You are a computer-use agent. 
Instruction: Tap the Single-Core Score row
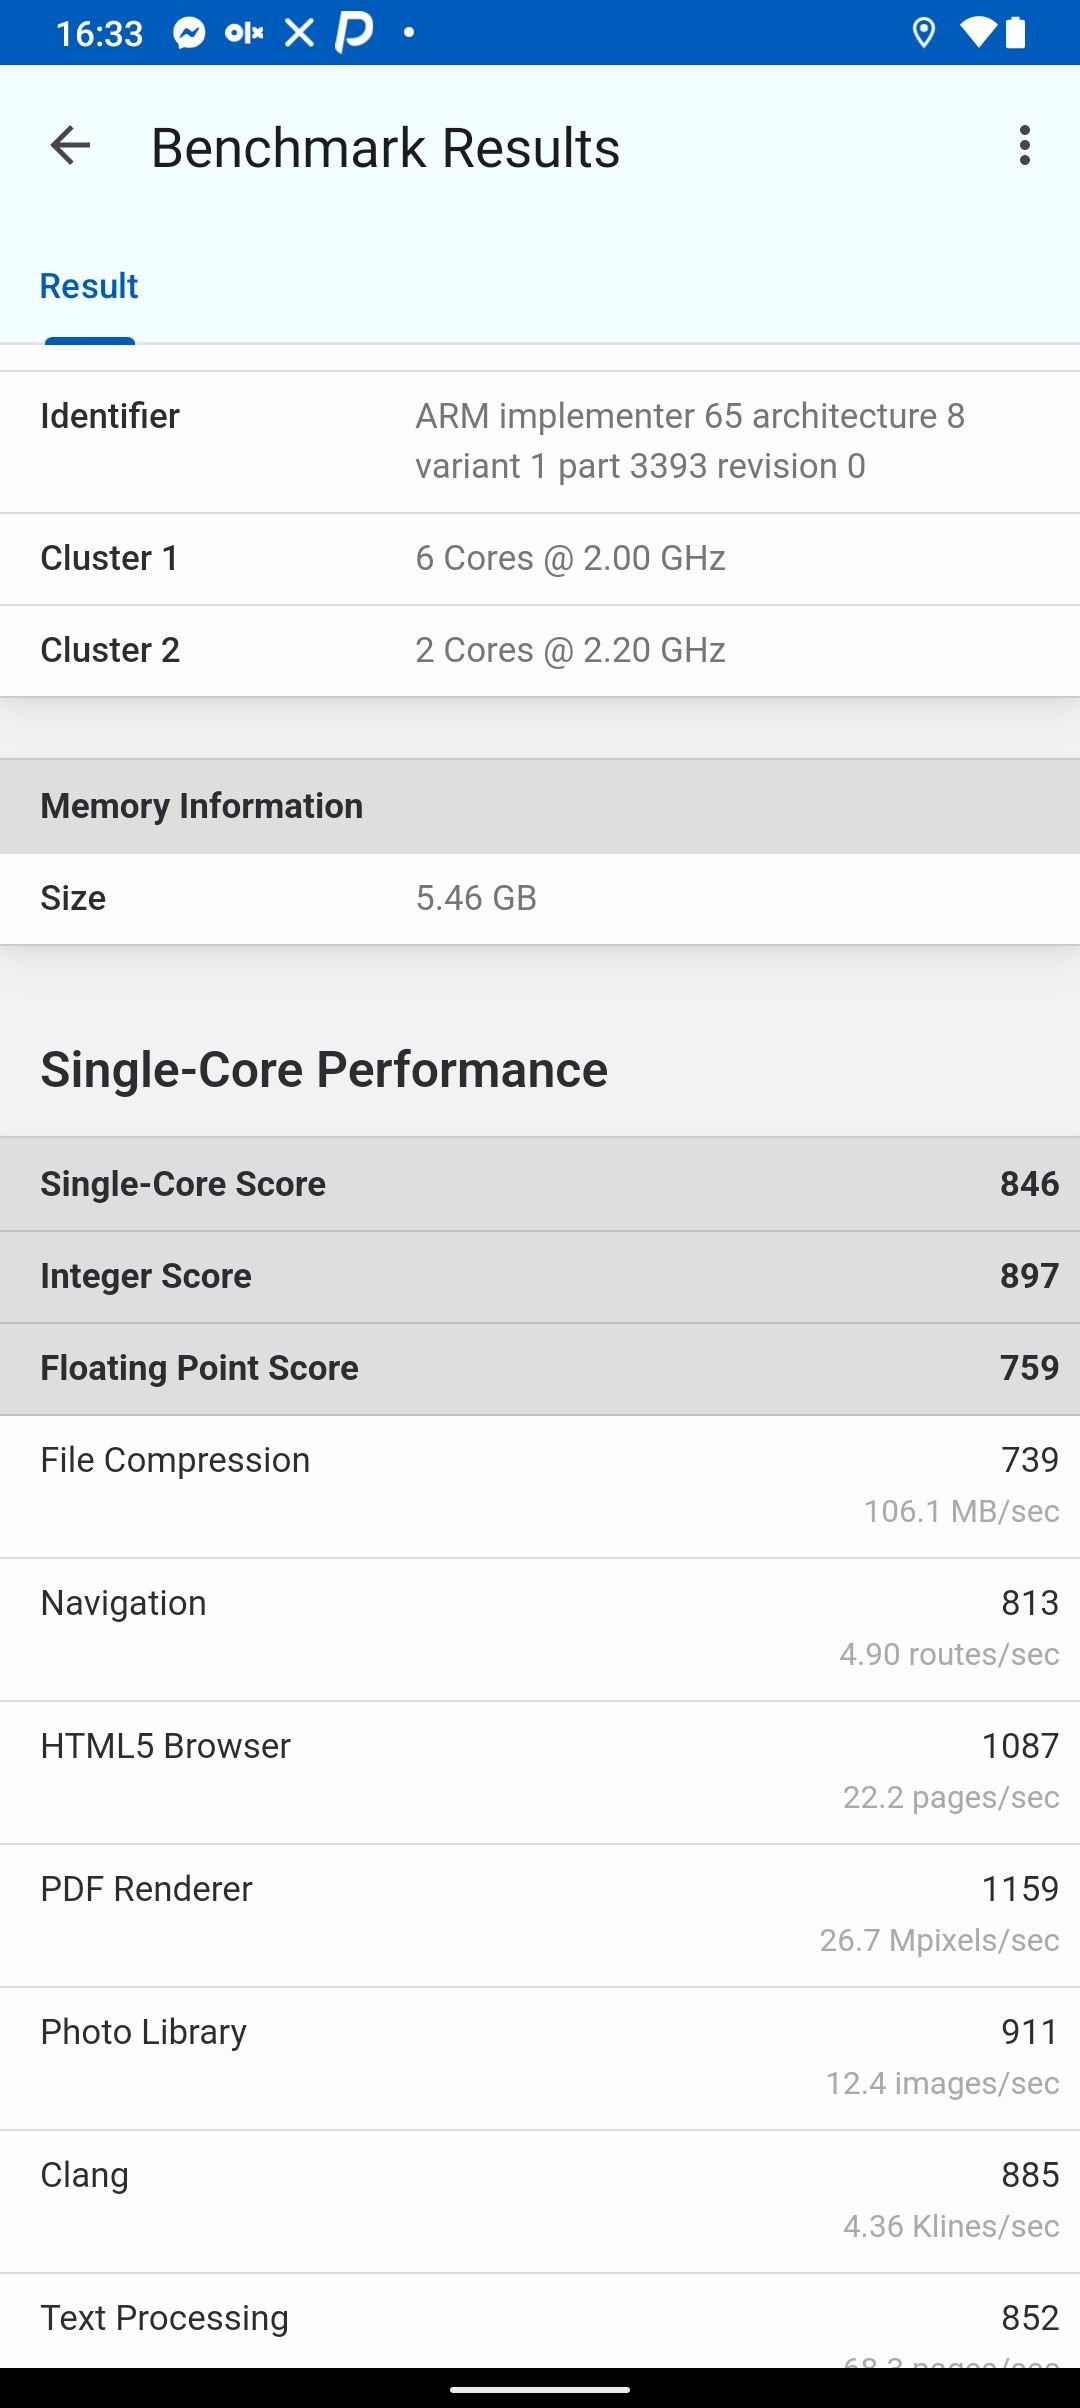540,1184
